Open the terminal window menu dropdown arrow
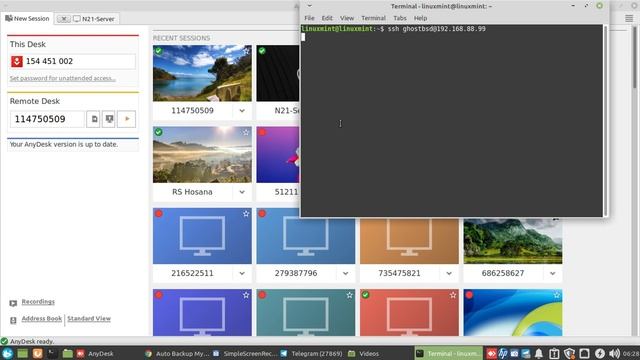 [309, 6]
